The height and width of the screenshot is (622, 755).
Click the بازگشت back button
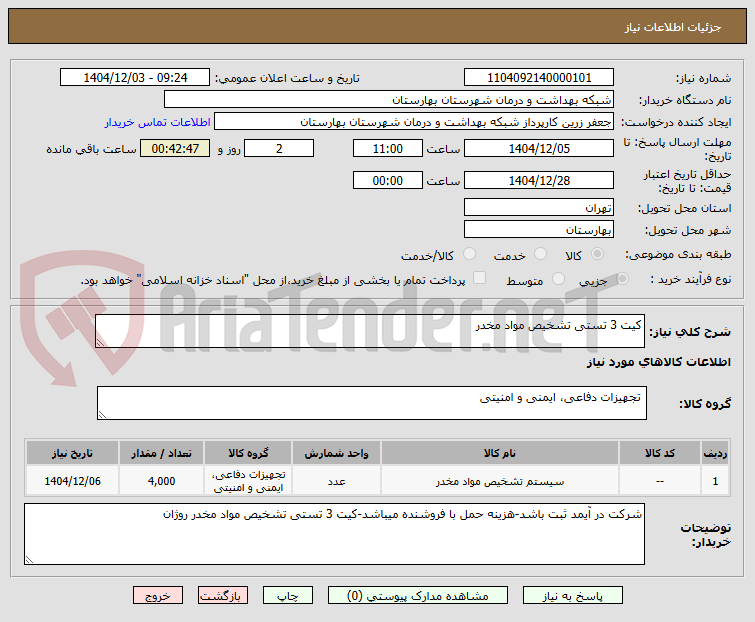tap(222, 596)
